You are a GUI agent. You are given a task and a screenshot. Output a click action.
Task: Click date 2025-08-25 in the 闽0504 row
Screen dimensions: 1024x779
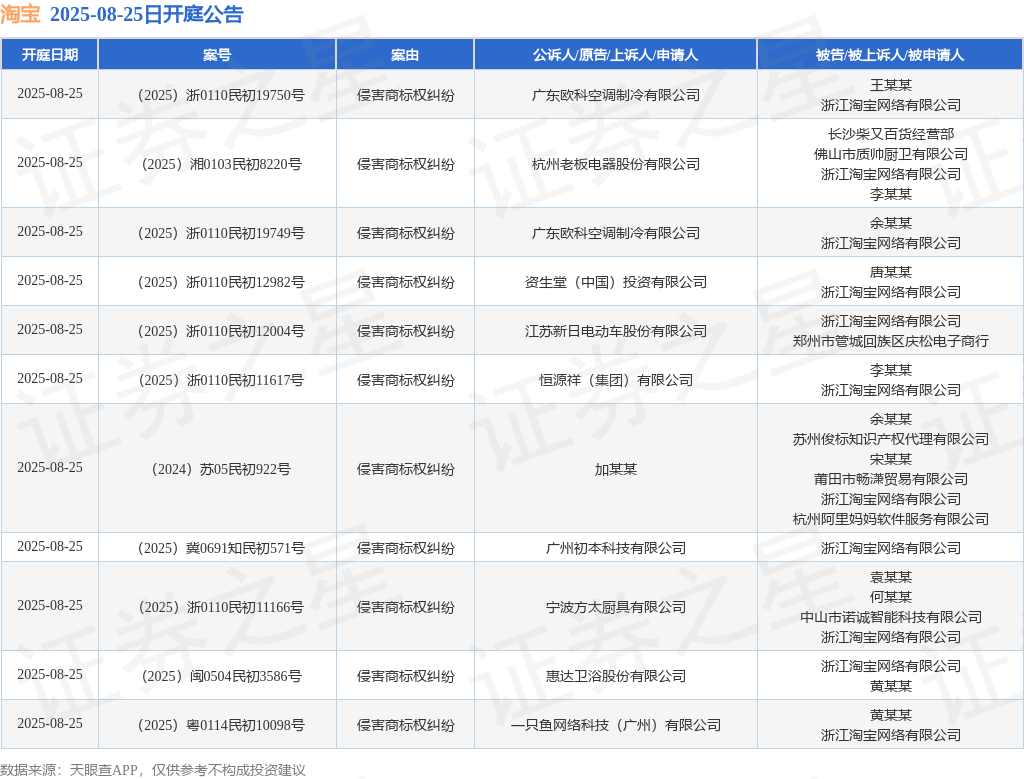(50, 674)
